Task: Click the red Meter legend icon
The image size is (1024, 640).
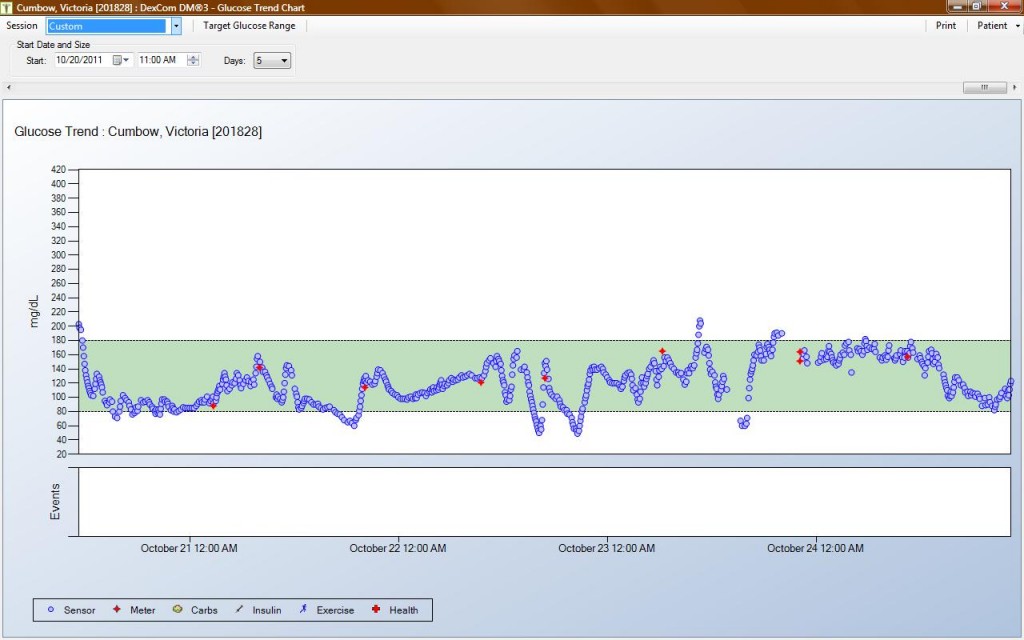Action: point(117,610)
